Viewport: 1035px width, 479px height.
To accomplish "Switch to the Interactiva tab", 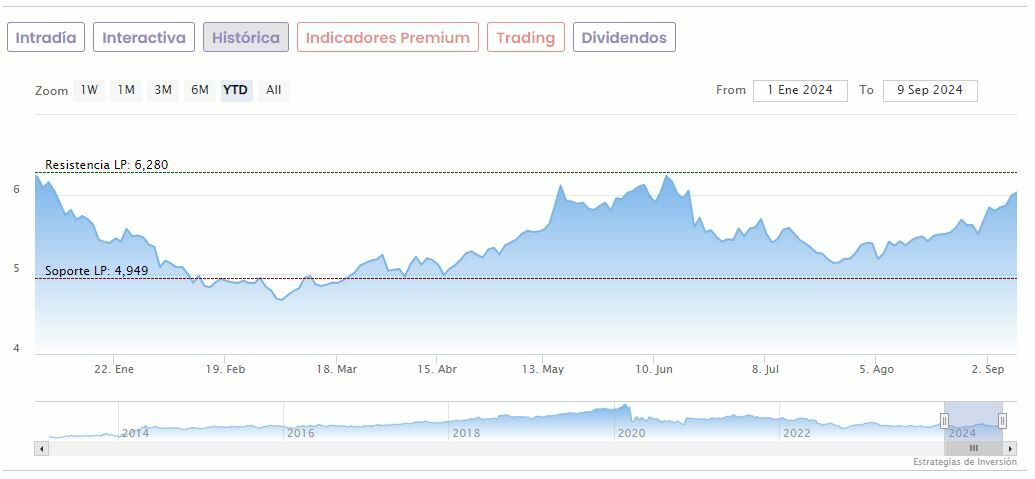I will 144,38.
